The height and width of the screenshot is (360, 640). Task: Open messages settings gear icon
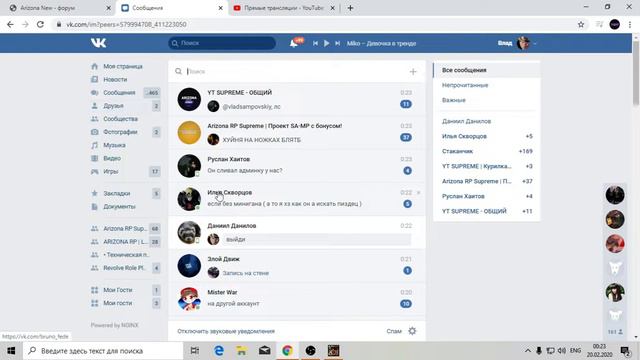pyautogui.click(x=412, y=331)
